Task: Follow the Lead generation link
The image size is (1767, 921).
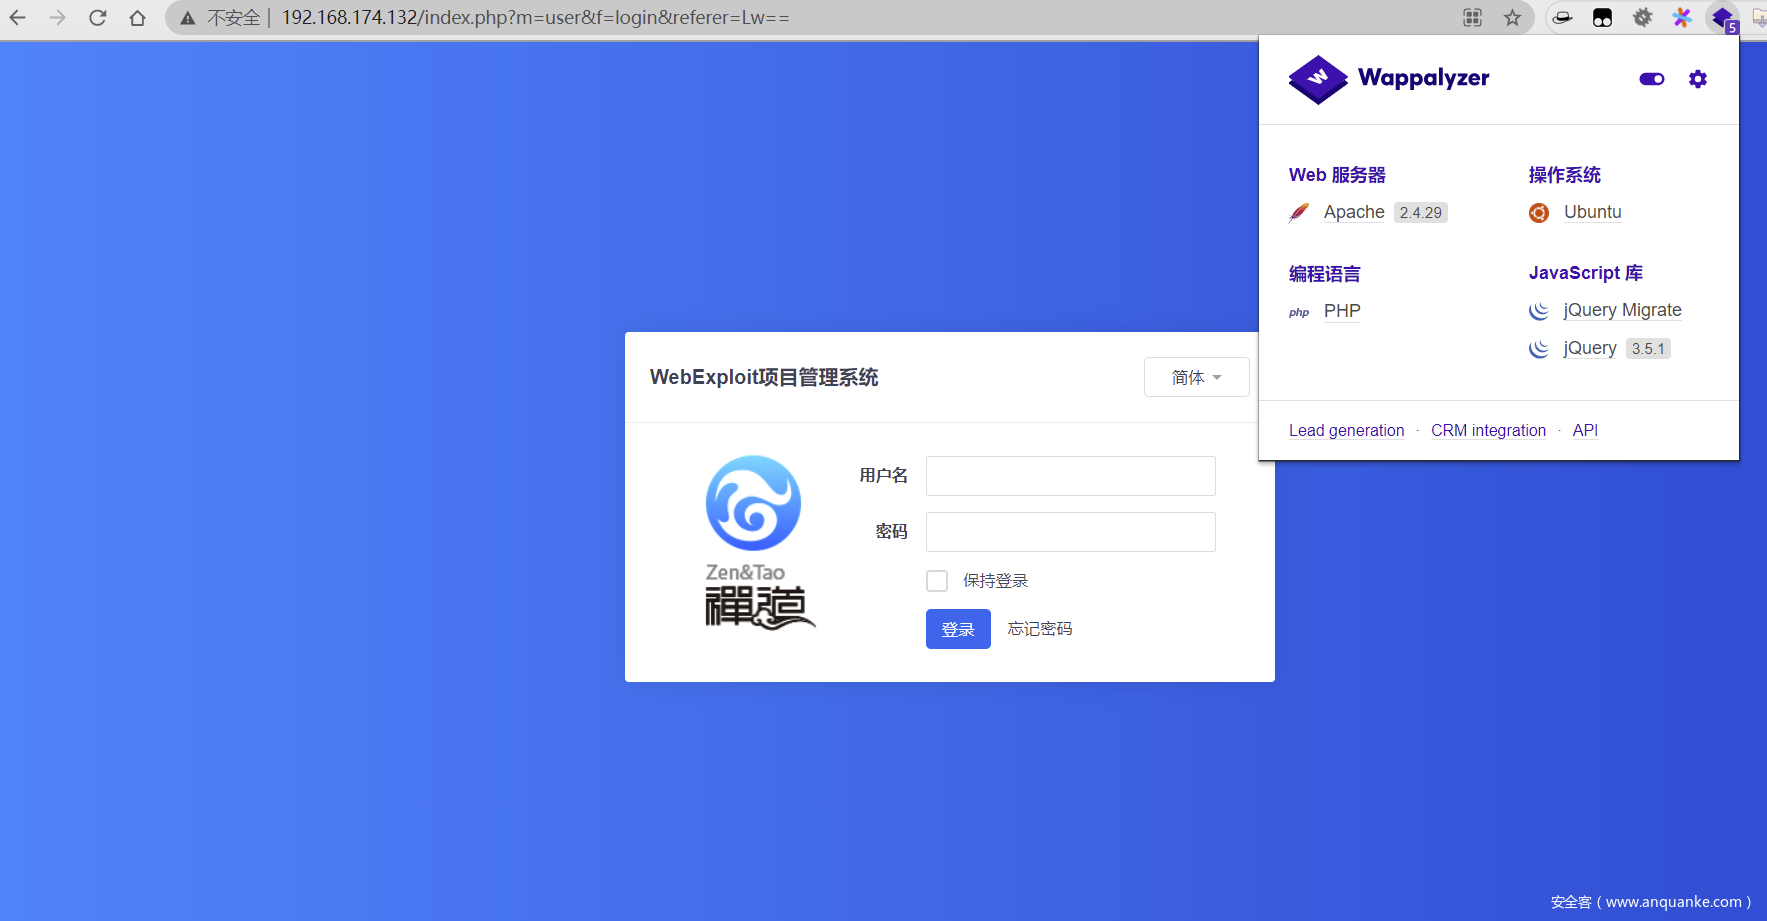Action: (1346, 430)
